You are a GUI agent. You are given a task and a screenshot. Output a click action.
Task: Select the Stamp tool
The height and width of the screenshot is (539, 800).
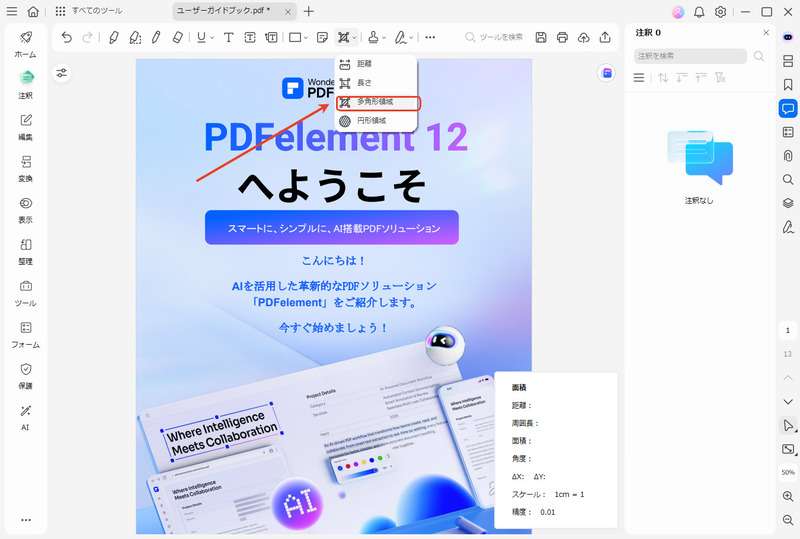point(373,37)
